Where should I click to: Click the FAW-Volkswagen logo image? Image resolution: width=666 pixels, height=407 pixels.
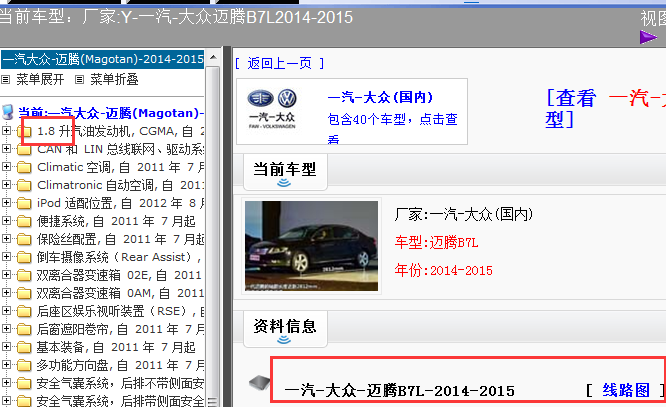point(272,109)
